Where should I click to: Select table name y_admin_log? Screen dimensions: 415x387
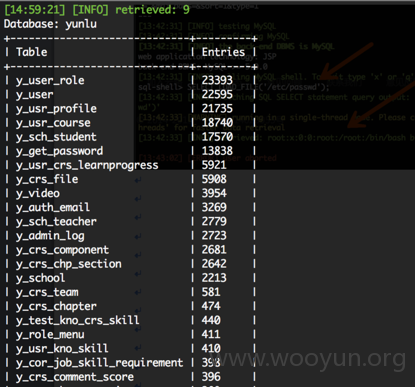pos(50,236)
